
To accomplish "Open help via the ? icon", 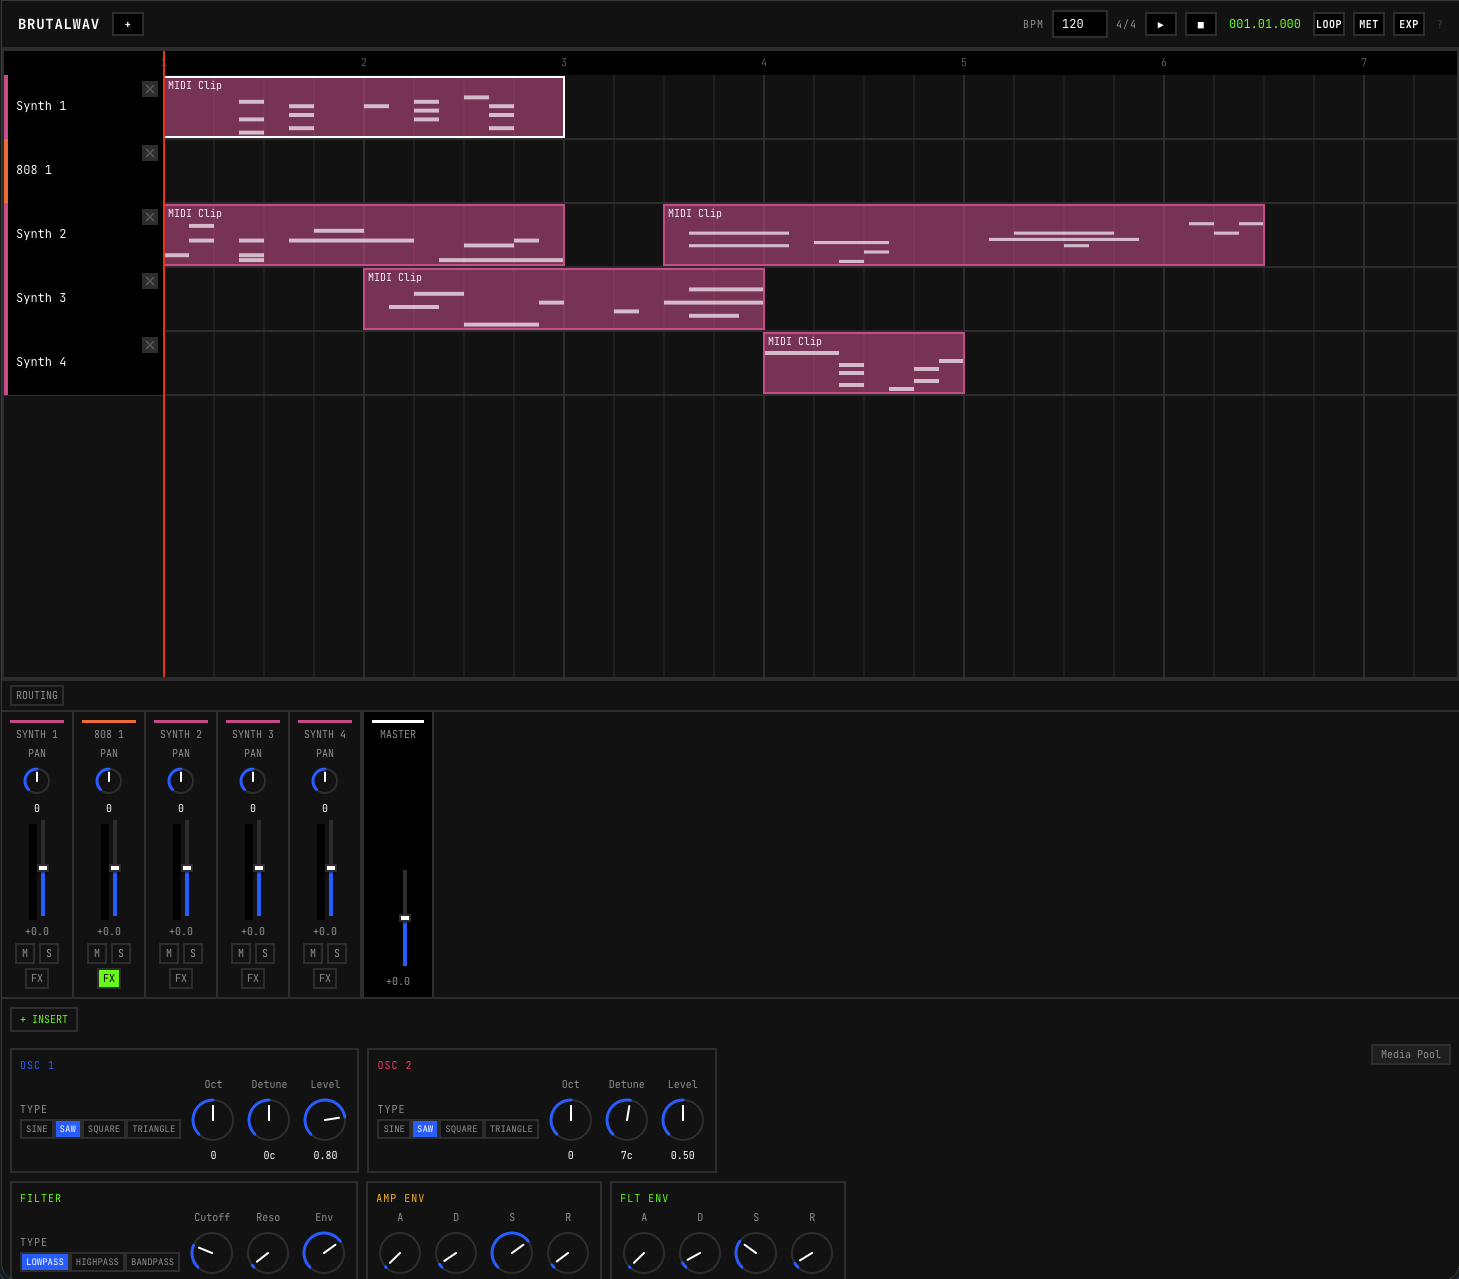I will 1439,24.
